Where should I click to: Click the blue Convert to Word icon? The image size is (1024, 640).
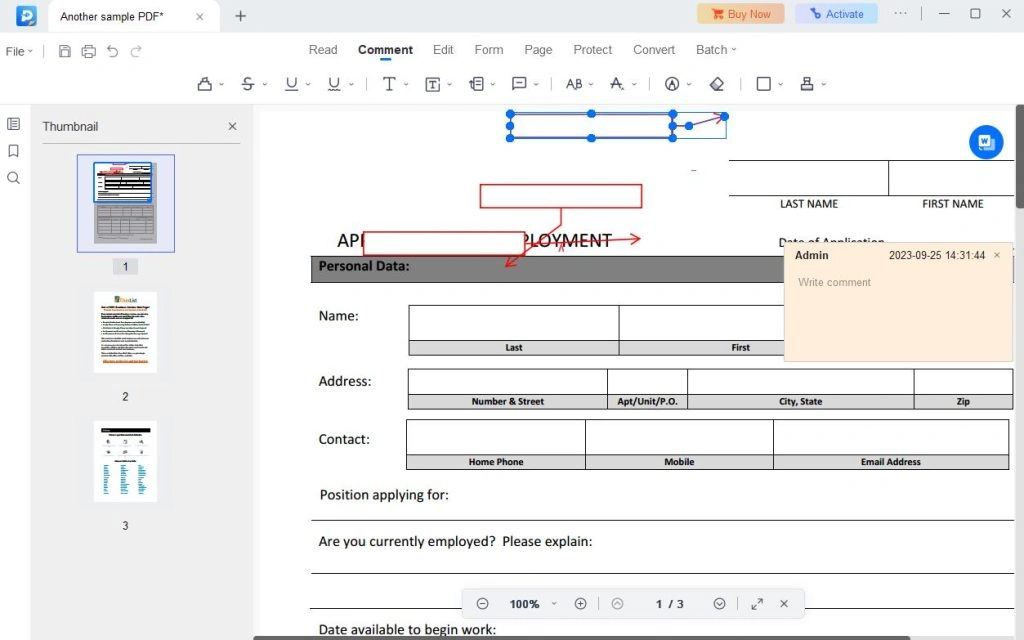point(985,142)
